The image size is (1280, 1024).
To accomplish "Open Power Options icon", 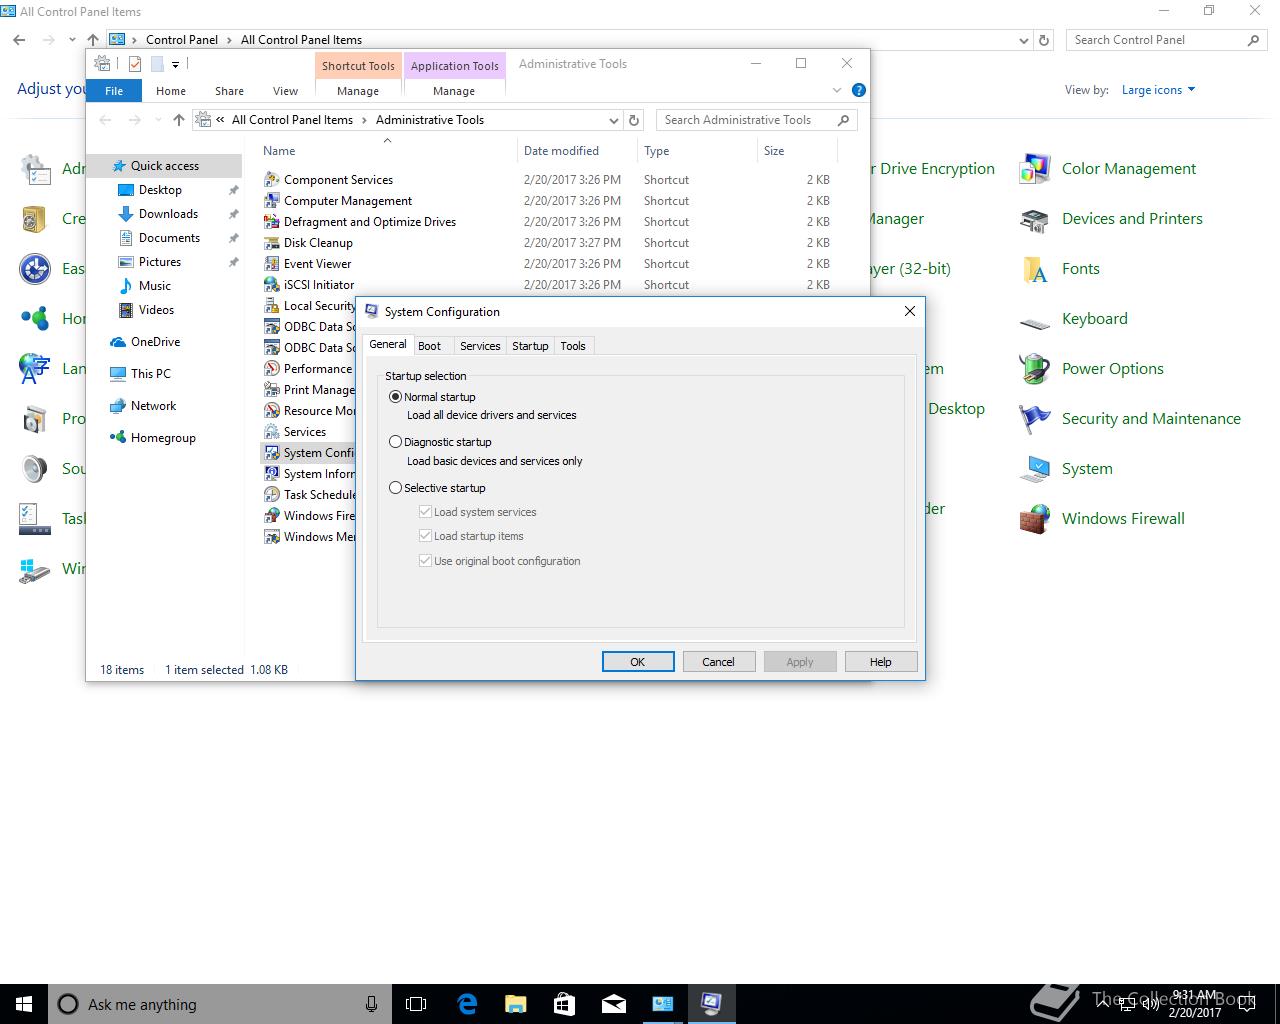I will (x=1034, y=369).
